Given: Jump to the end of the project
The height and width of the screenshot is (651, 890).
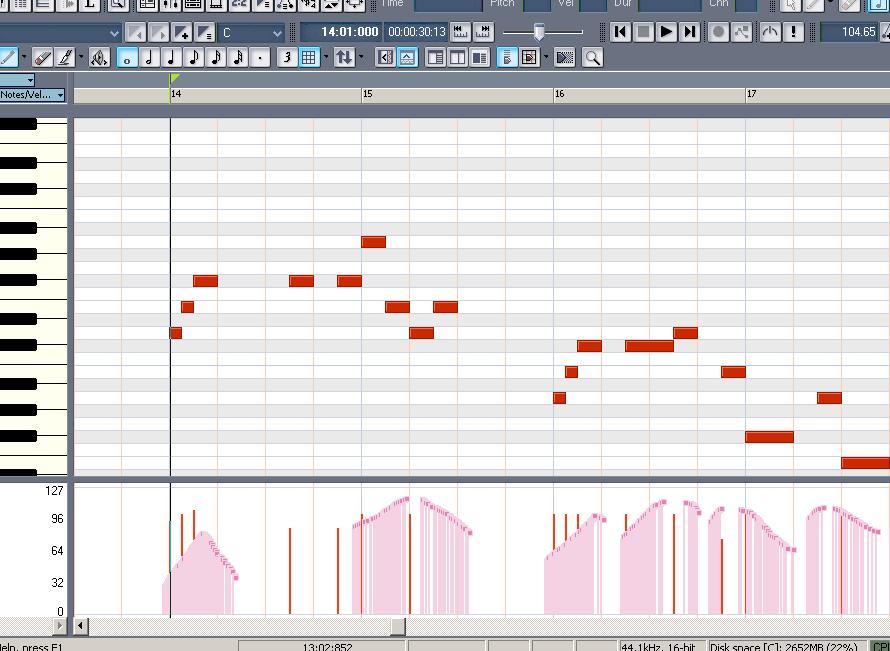Looking at the screenshot, I should point(690,32).
